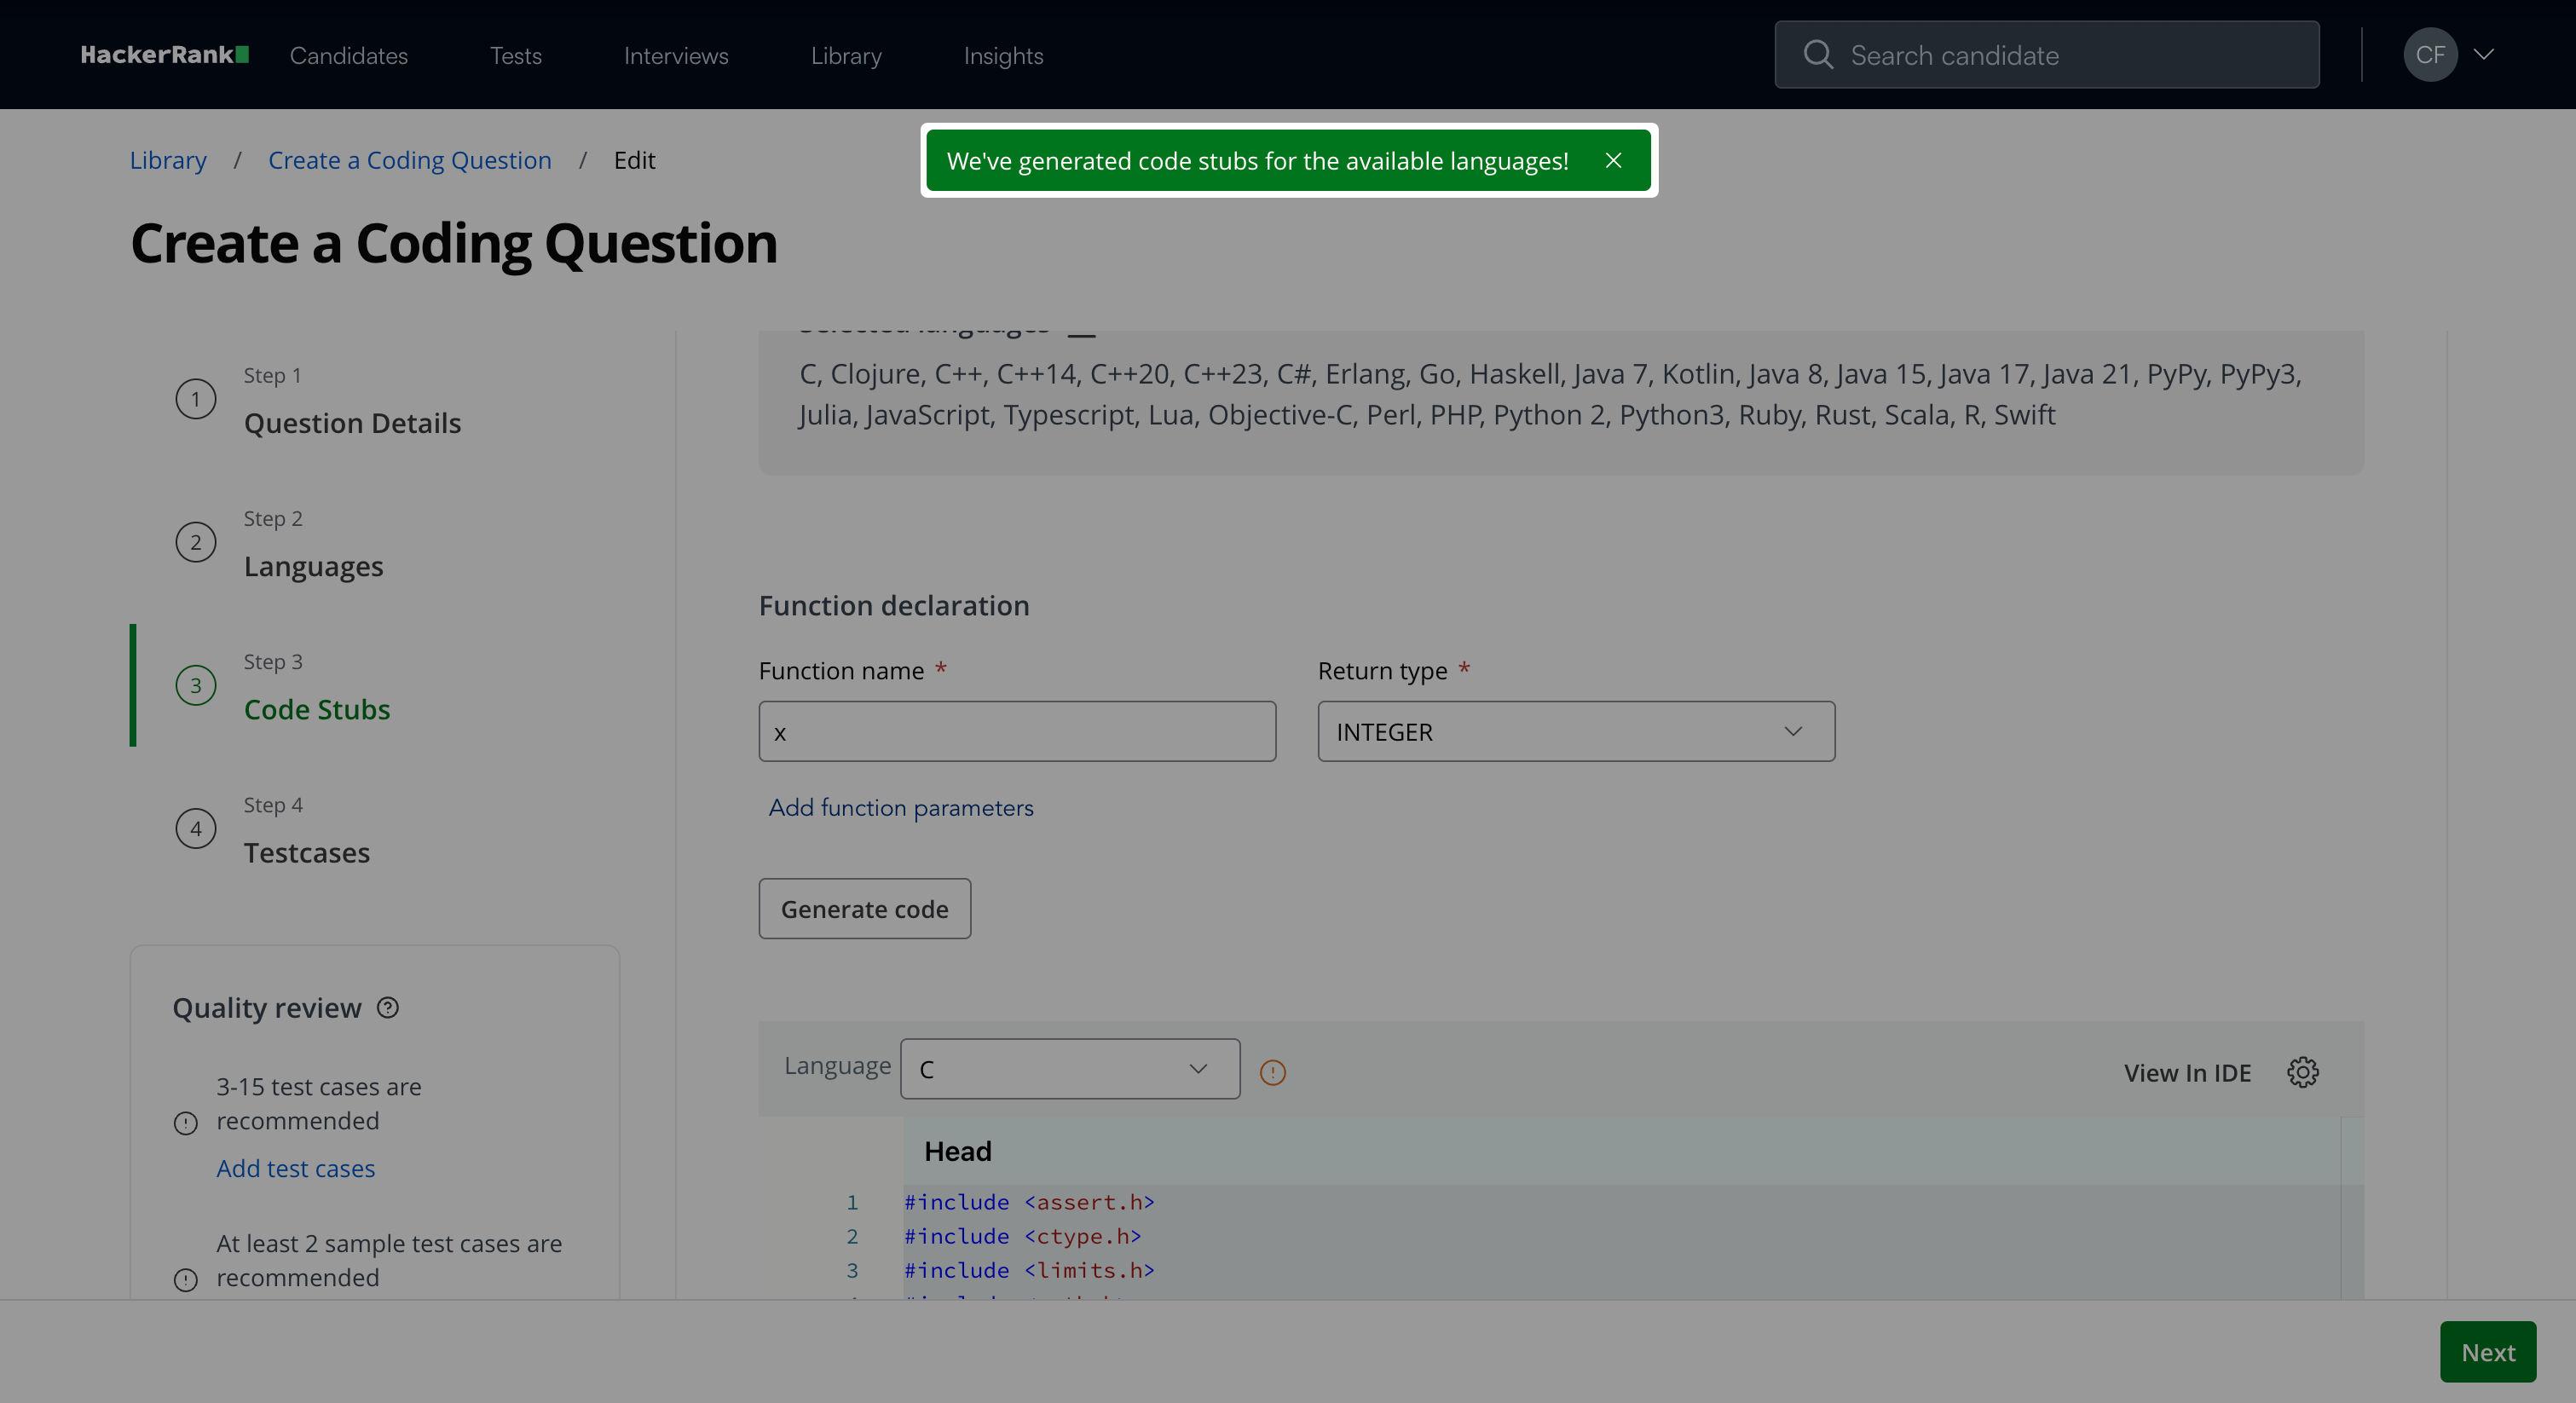The width and height of the screenshot is (2576, 1403).
Task: Expand the account chevron next to CF
Action: (x=2484, y=55)
